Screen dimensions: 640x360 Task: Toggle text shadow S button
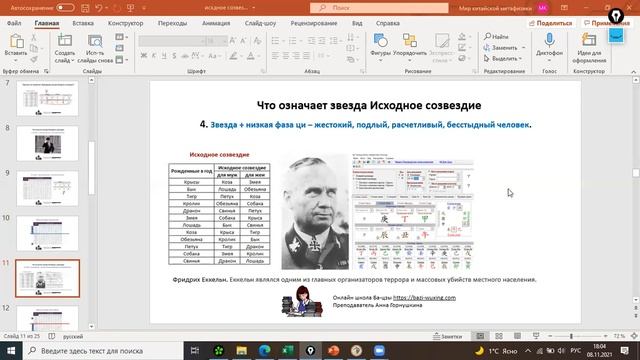point(174,56)
